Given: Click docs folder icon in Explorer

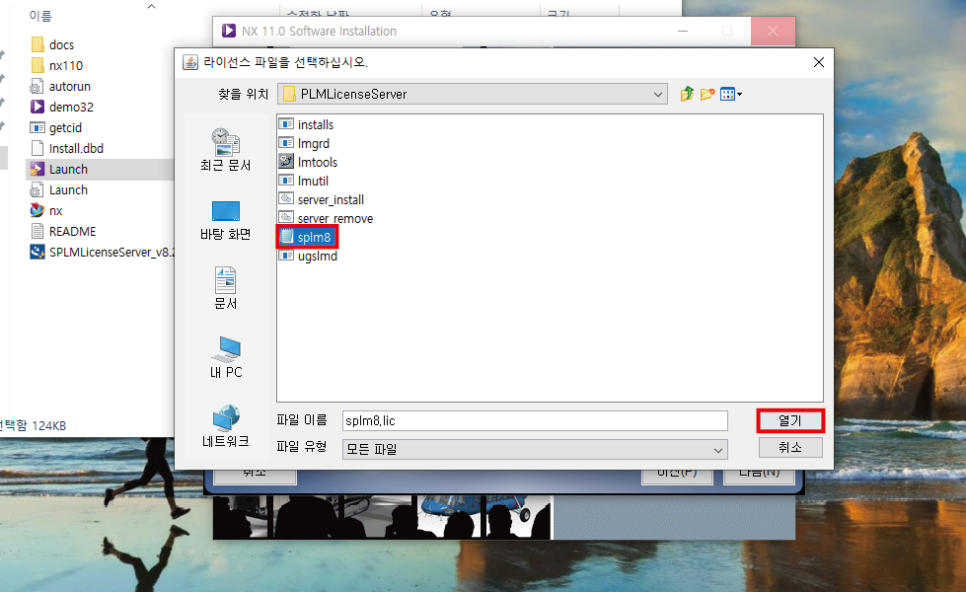Looking at the screenshot, I should click(38, 44).
